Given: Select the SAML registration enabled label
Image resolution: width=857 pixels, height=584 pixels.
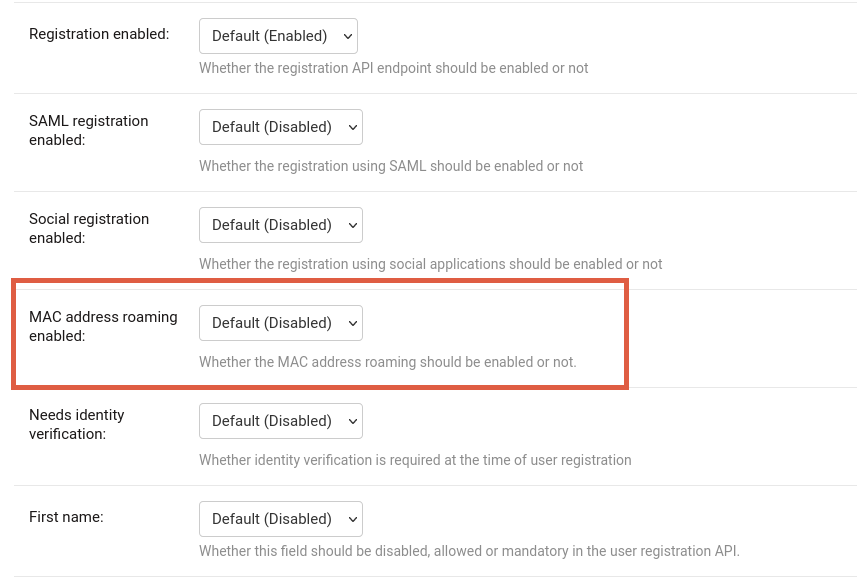Looking at the screenshot, I should pos(89,130).
